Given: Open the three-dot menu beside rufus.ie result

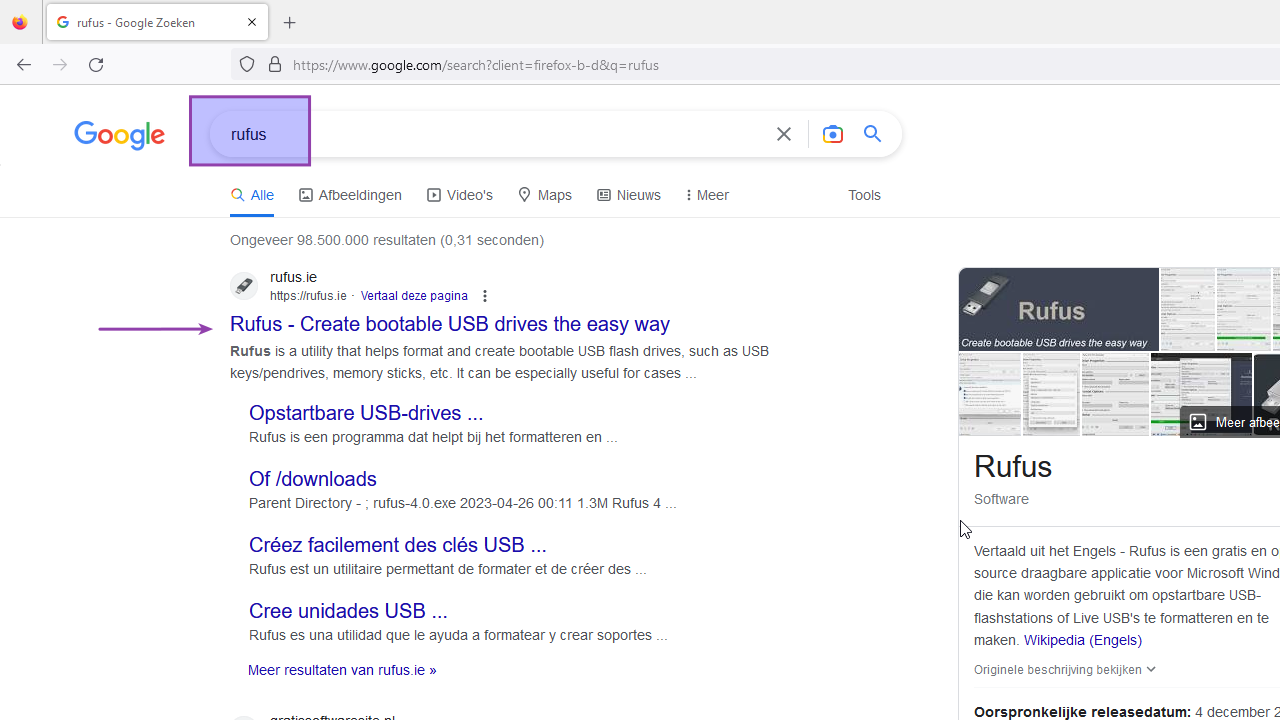Looking at the screenshot, I should point(485,296).
